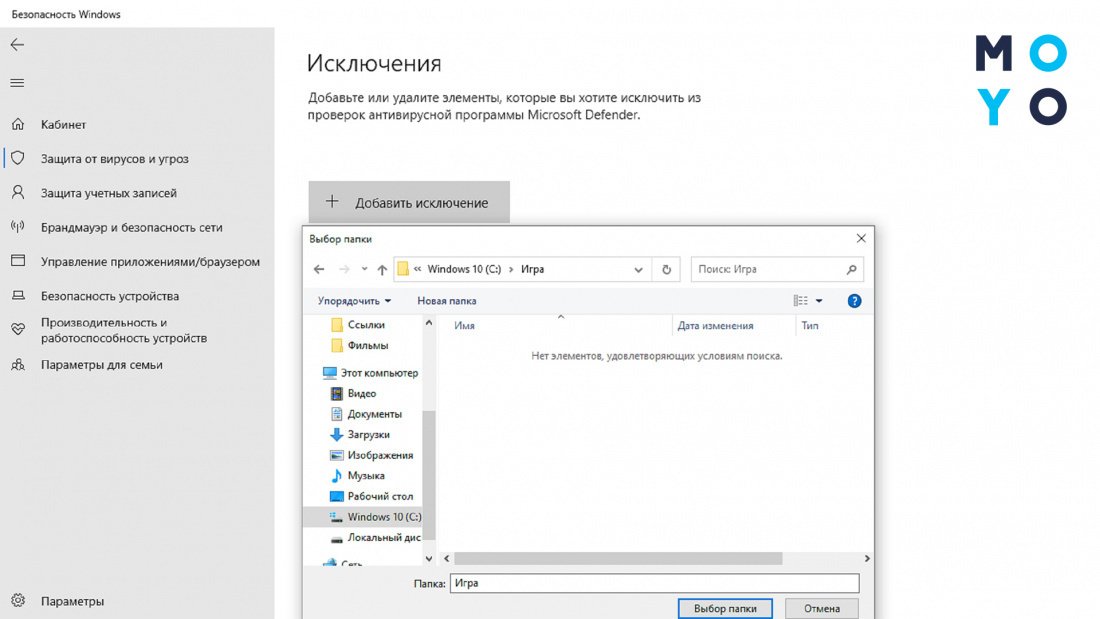Screen dimensions: 1100x619
Task: Sort by the Имя column header
Action: pos(464,326)
